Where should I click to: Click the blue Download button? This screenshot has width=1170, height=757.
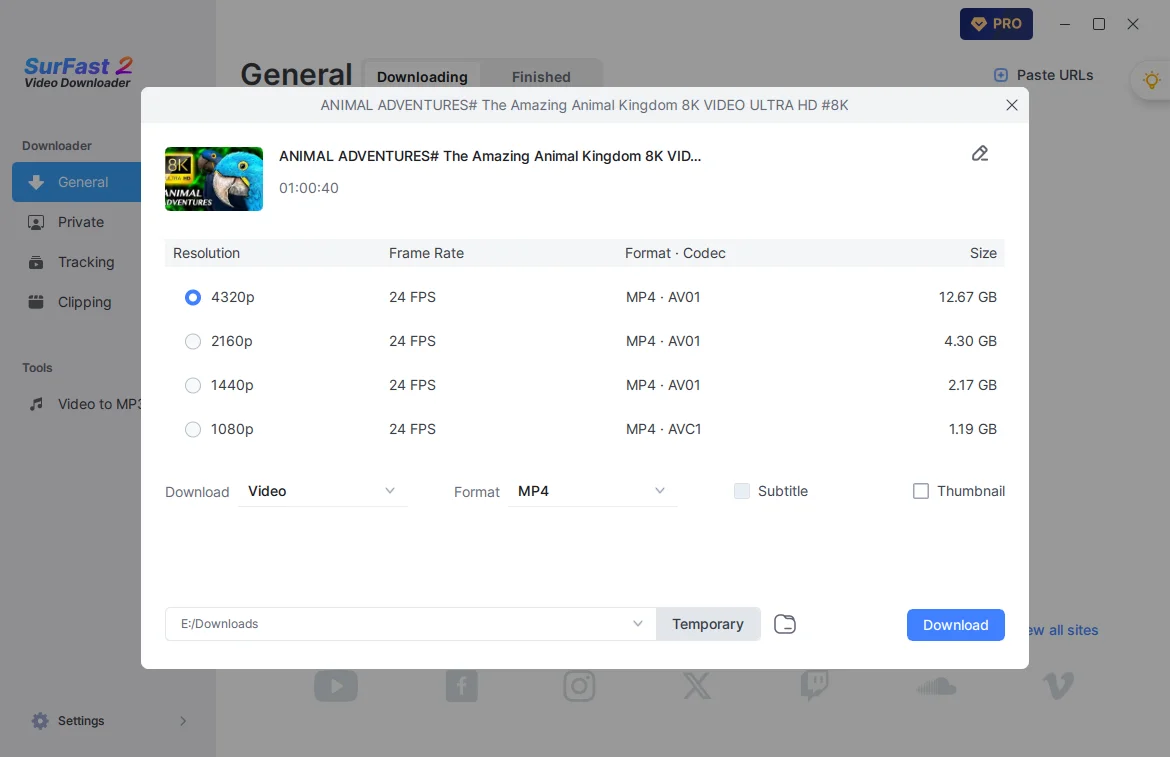point(955,624)
